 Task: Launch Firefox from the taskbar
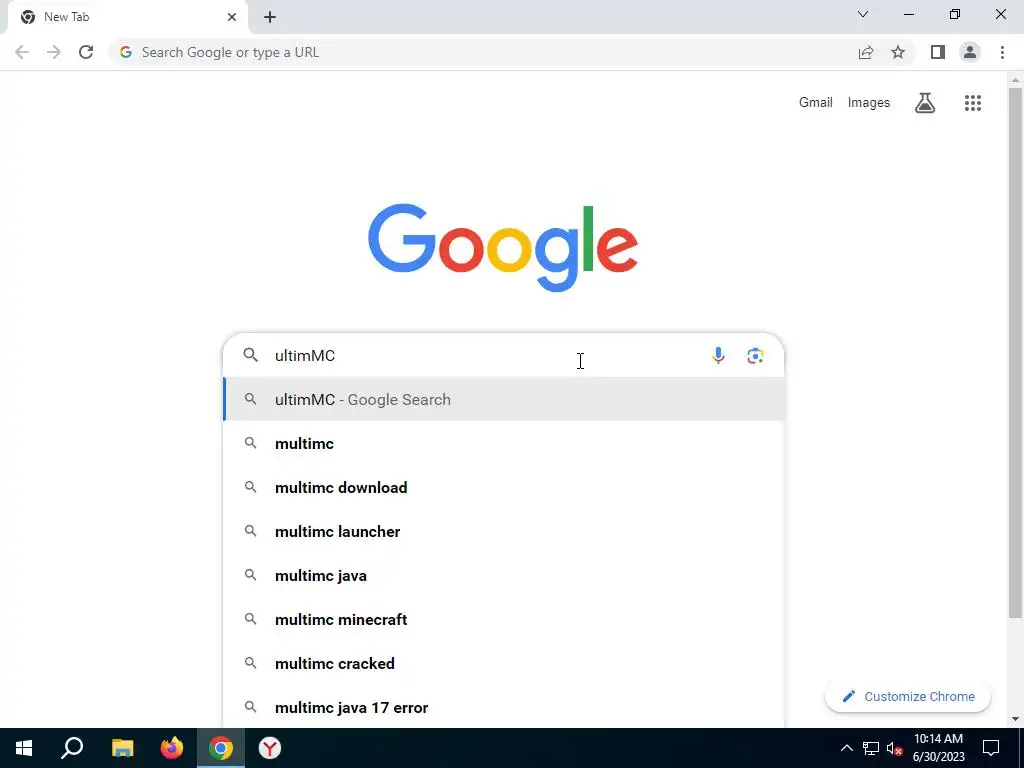point(172,748)
